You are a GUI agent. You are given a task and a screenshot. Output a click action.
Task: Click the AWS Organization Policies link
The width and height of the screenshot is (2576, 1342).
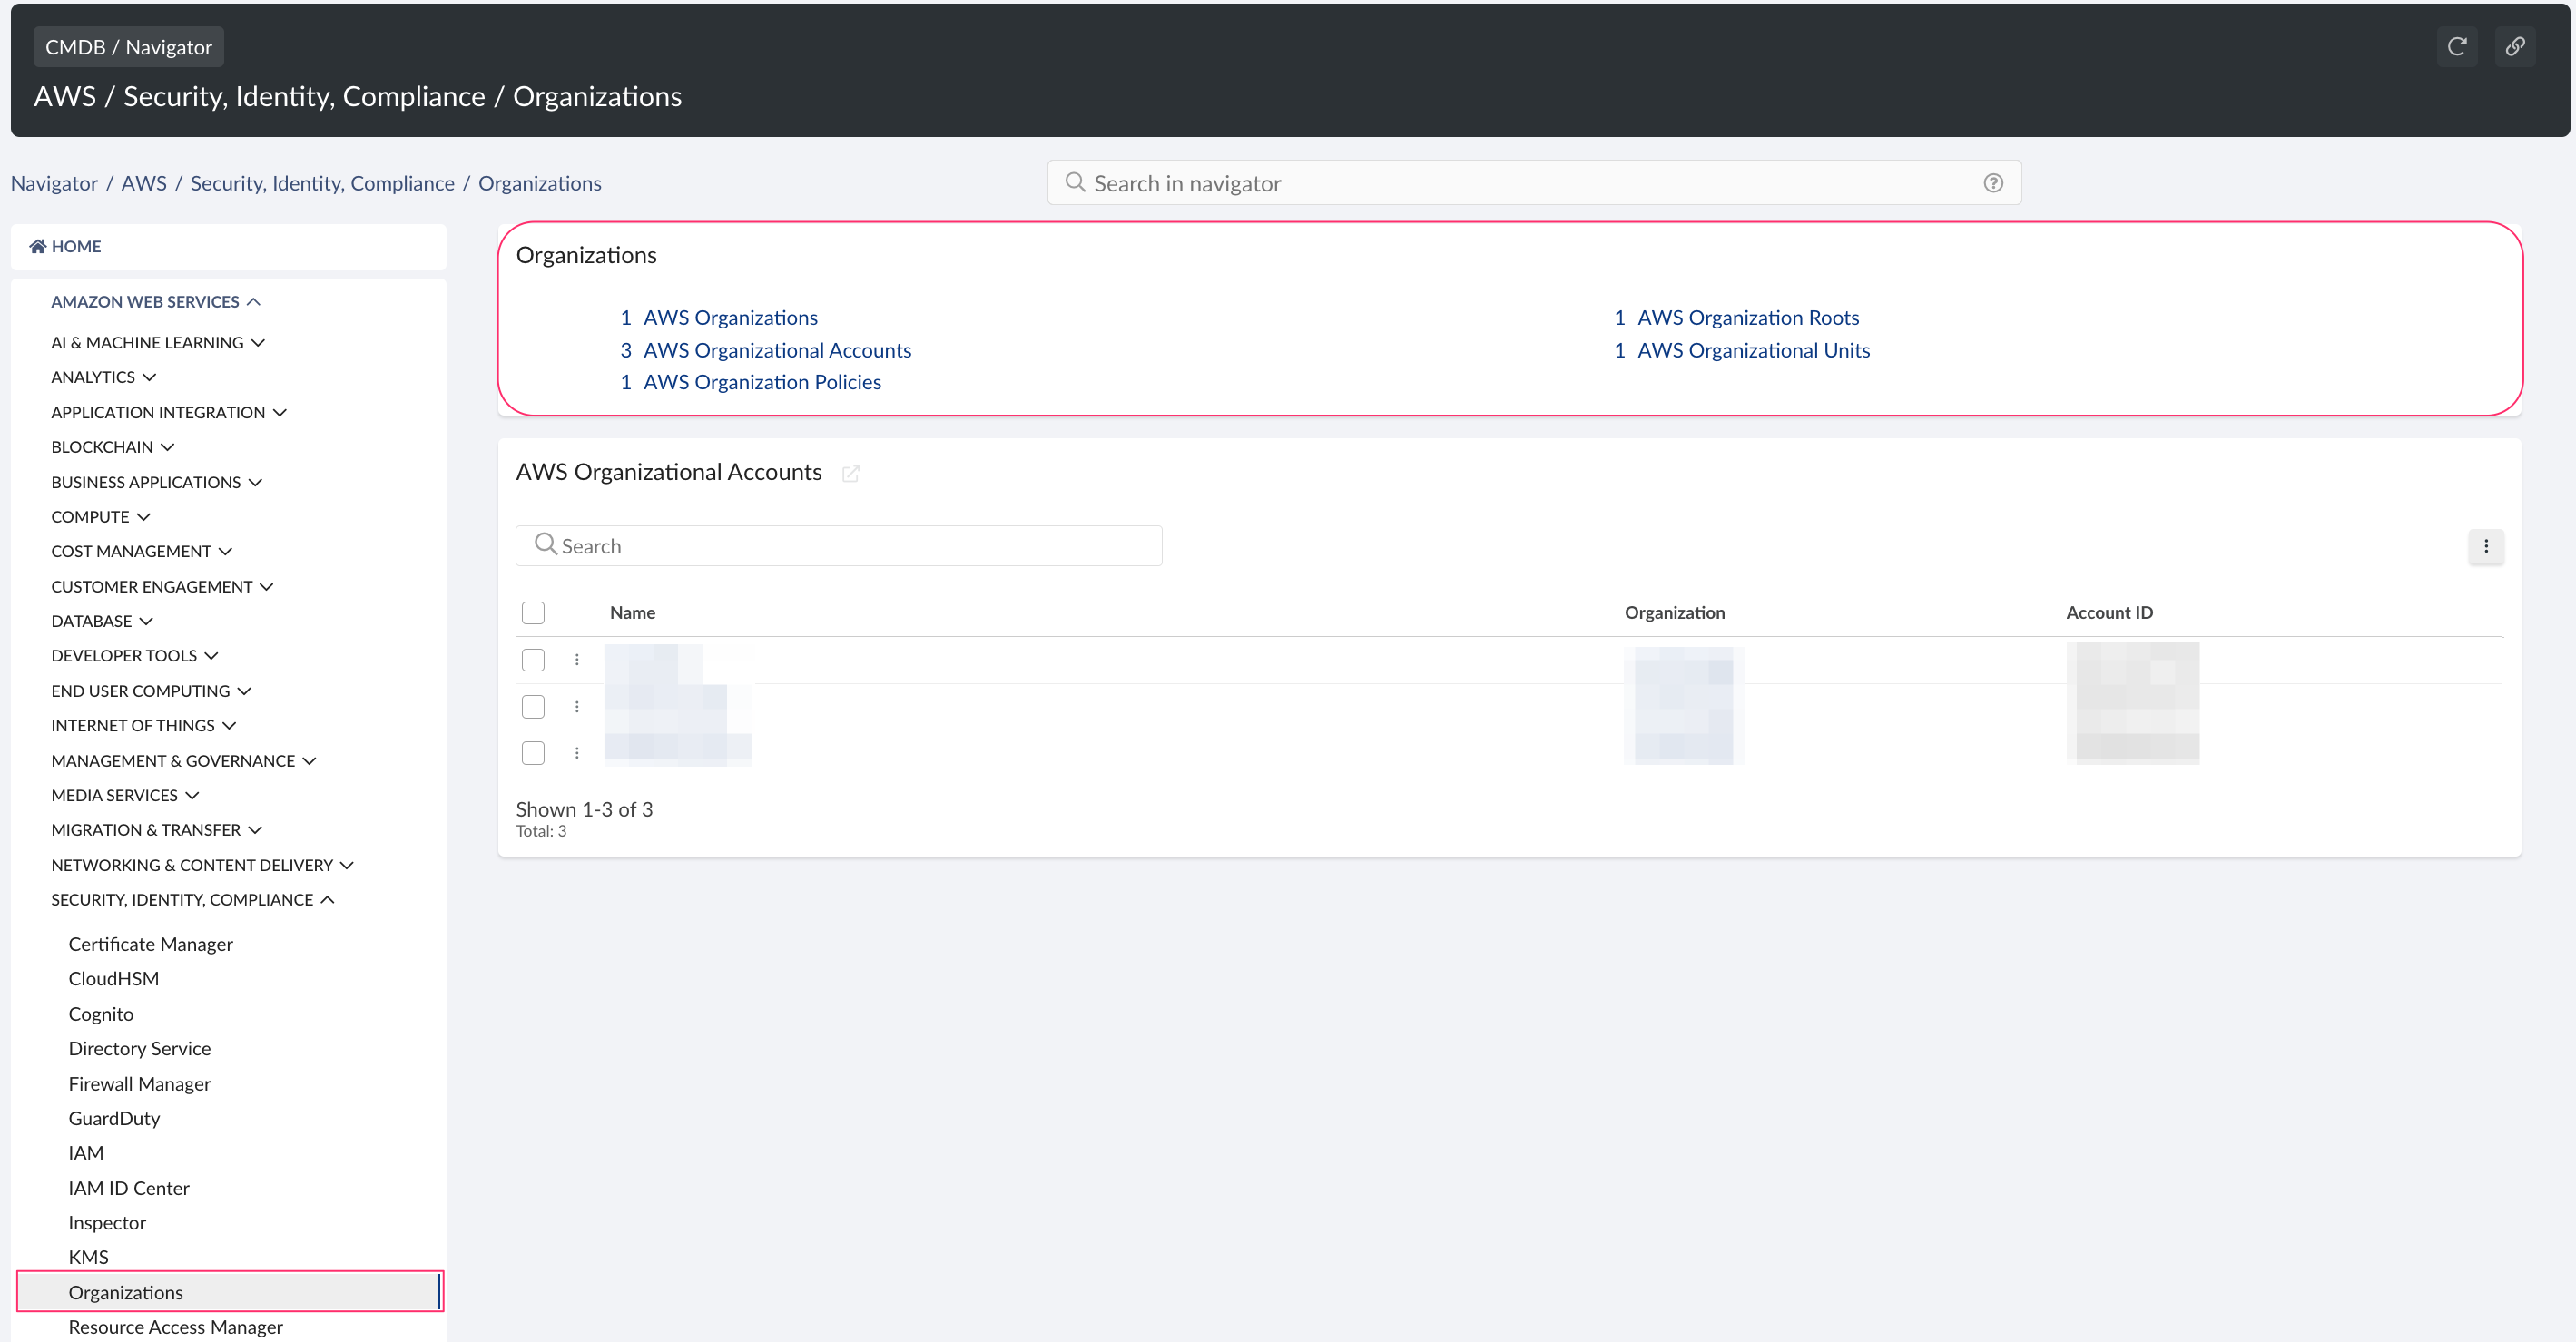[x=762, y=381]
